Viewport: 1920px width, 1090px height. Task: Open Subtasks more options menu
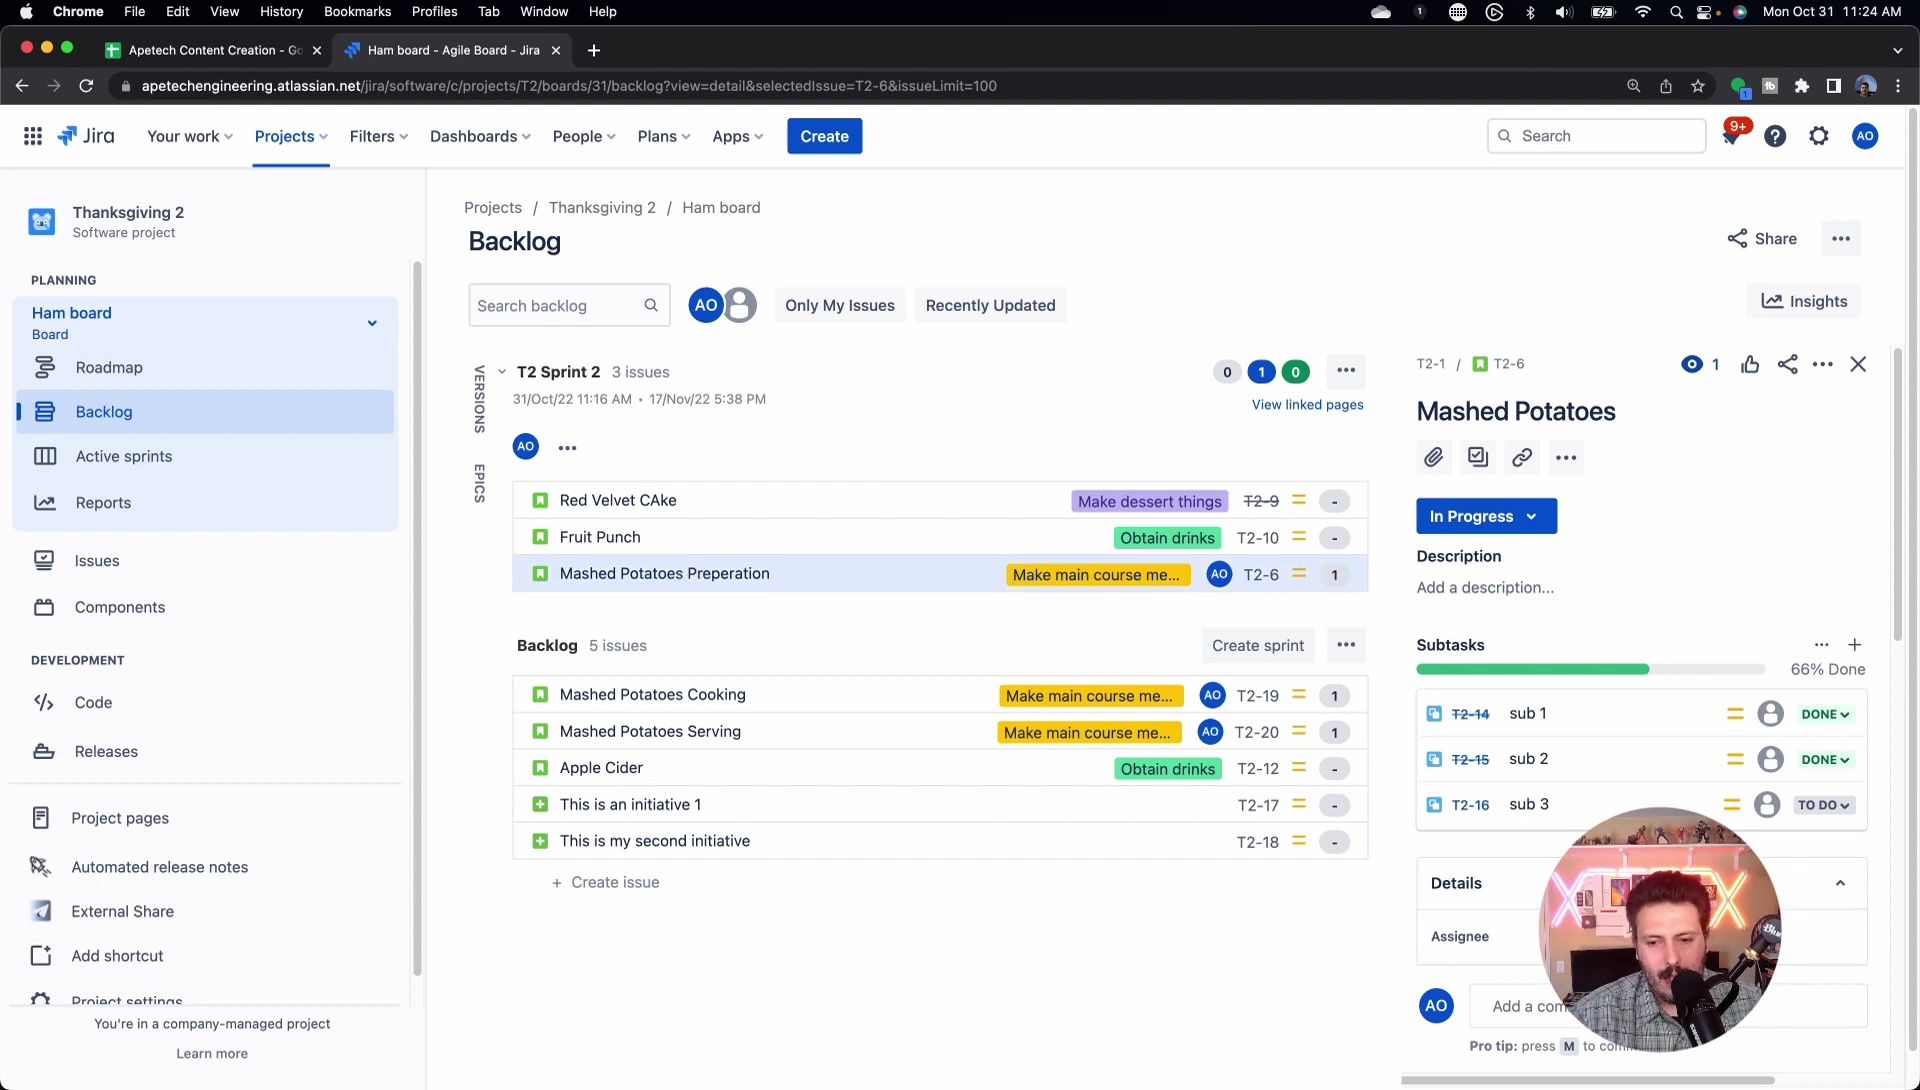(x=1821, y=645)
